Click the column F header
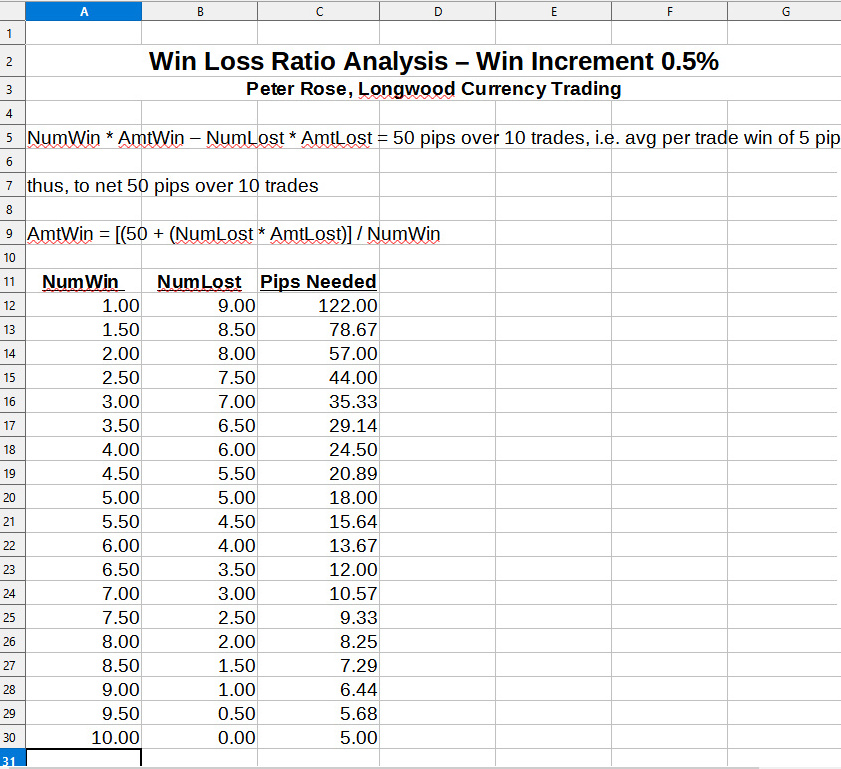 pyautogui.click(x=668, y=11)
